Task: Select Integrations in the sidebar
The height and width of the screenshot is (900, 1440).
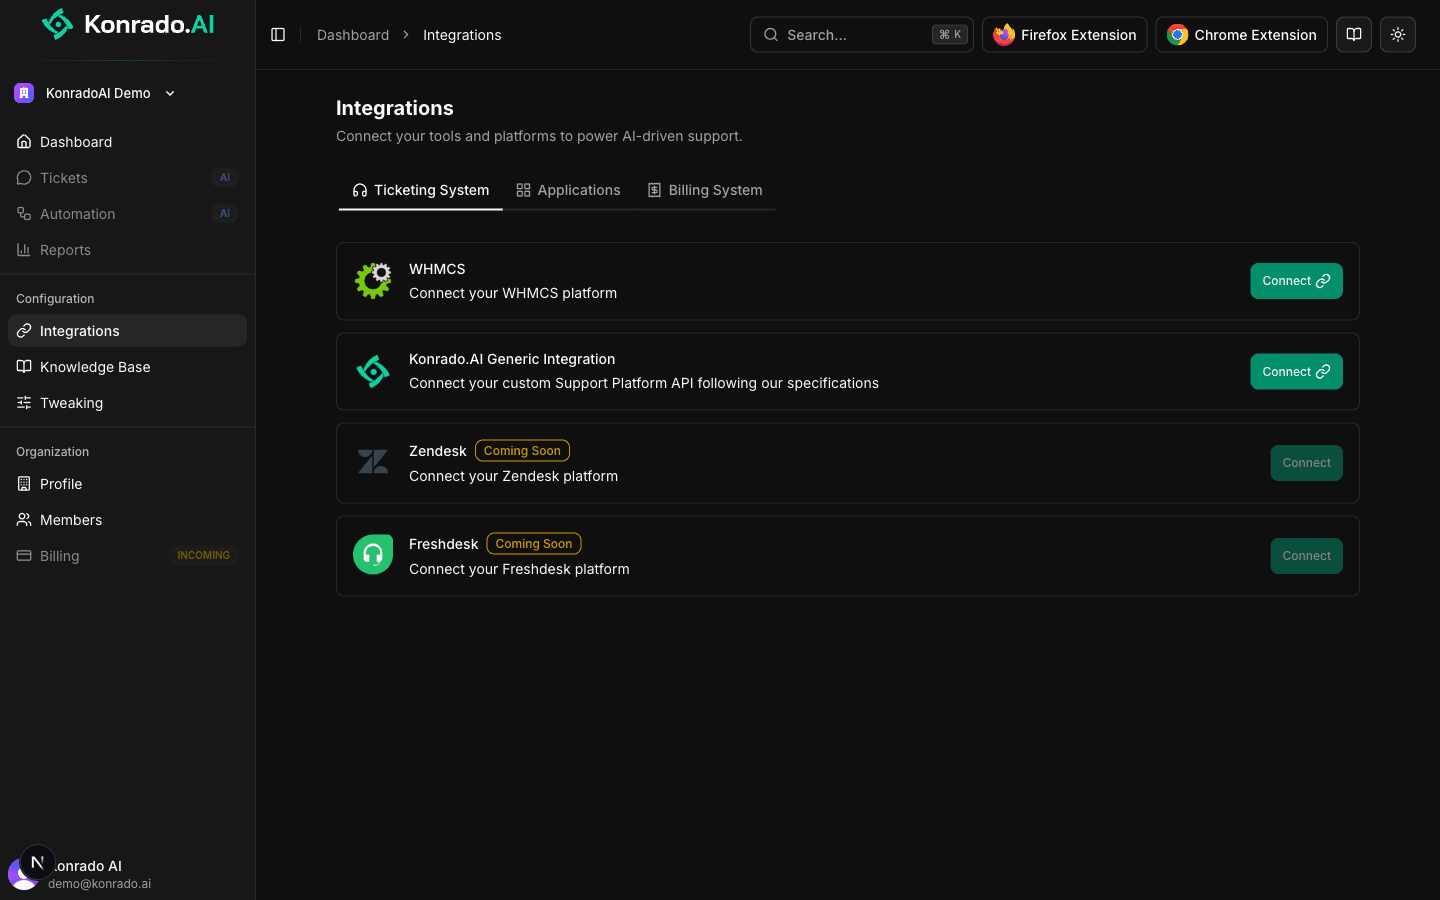Action: coord(127,331)
